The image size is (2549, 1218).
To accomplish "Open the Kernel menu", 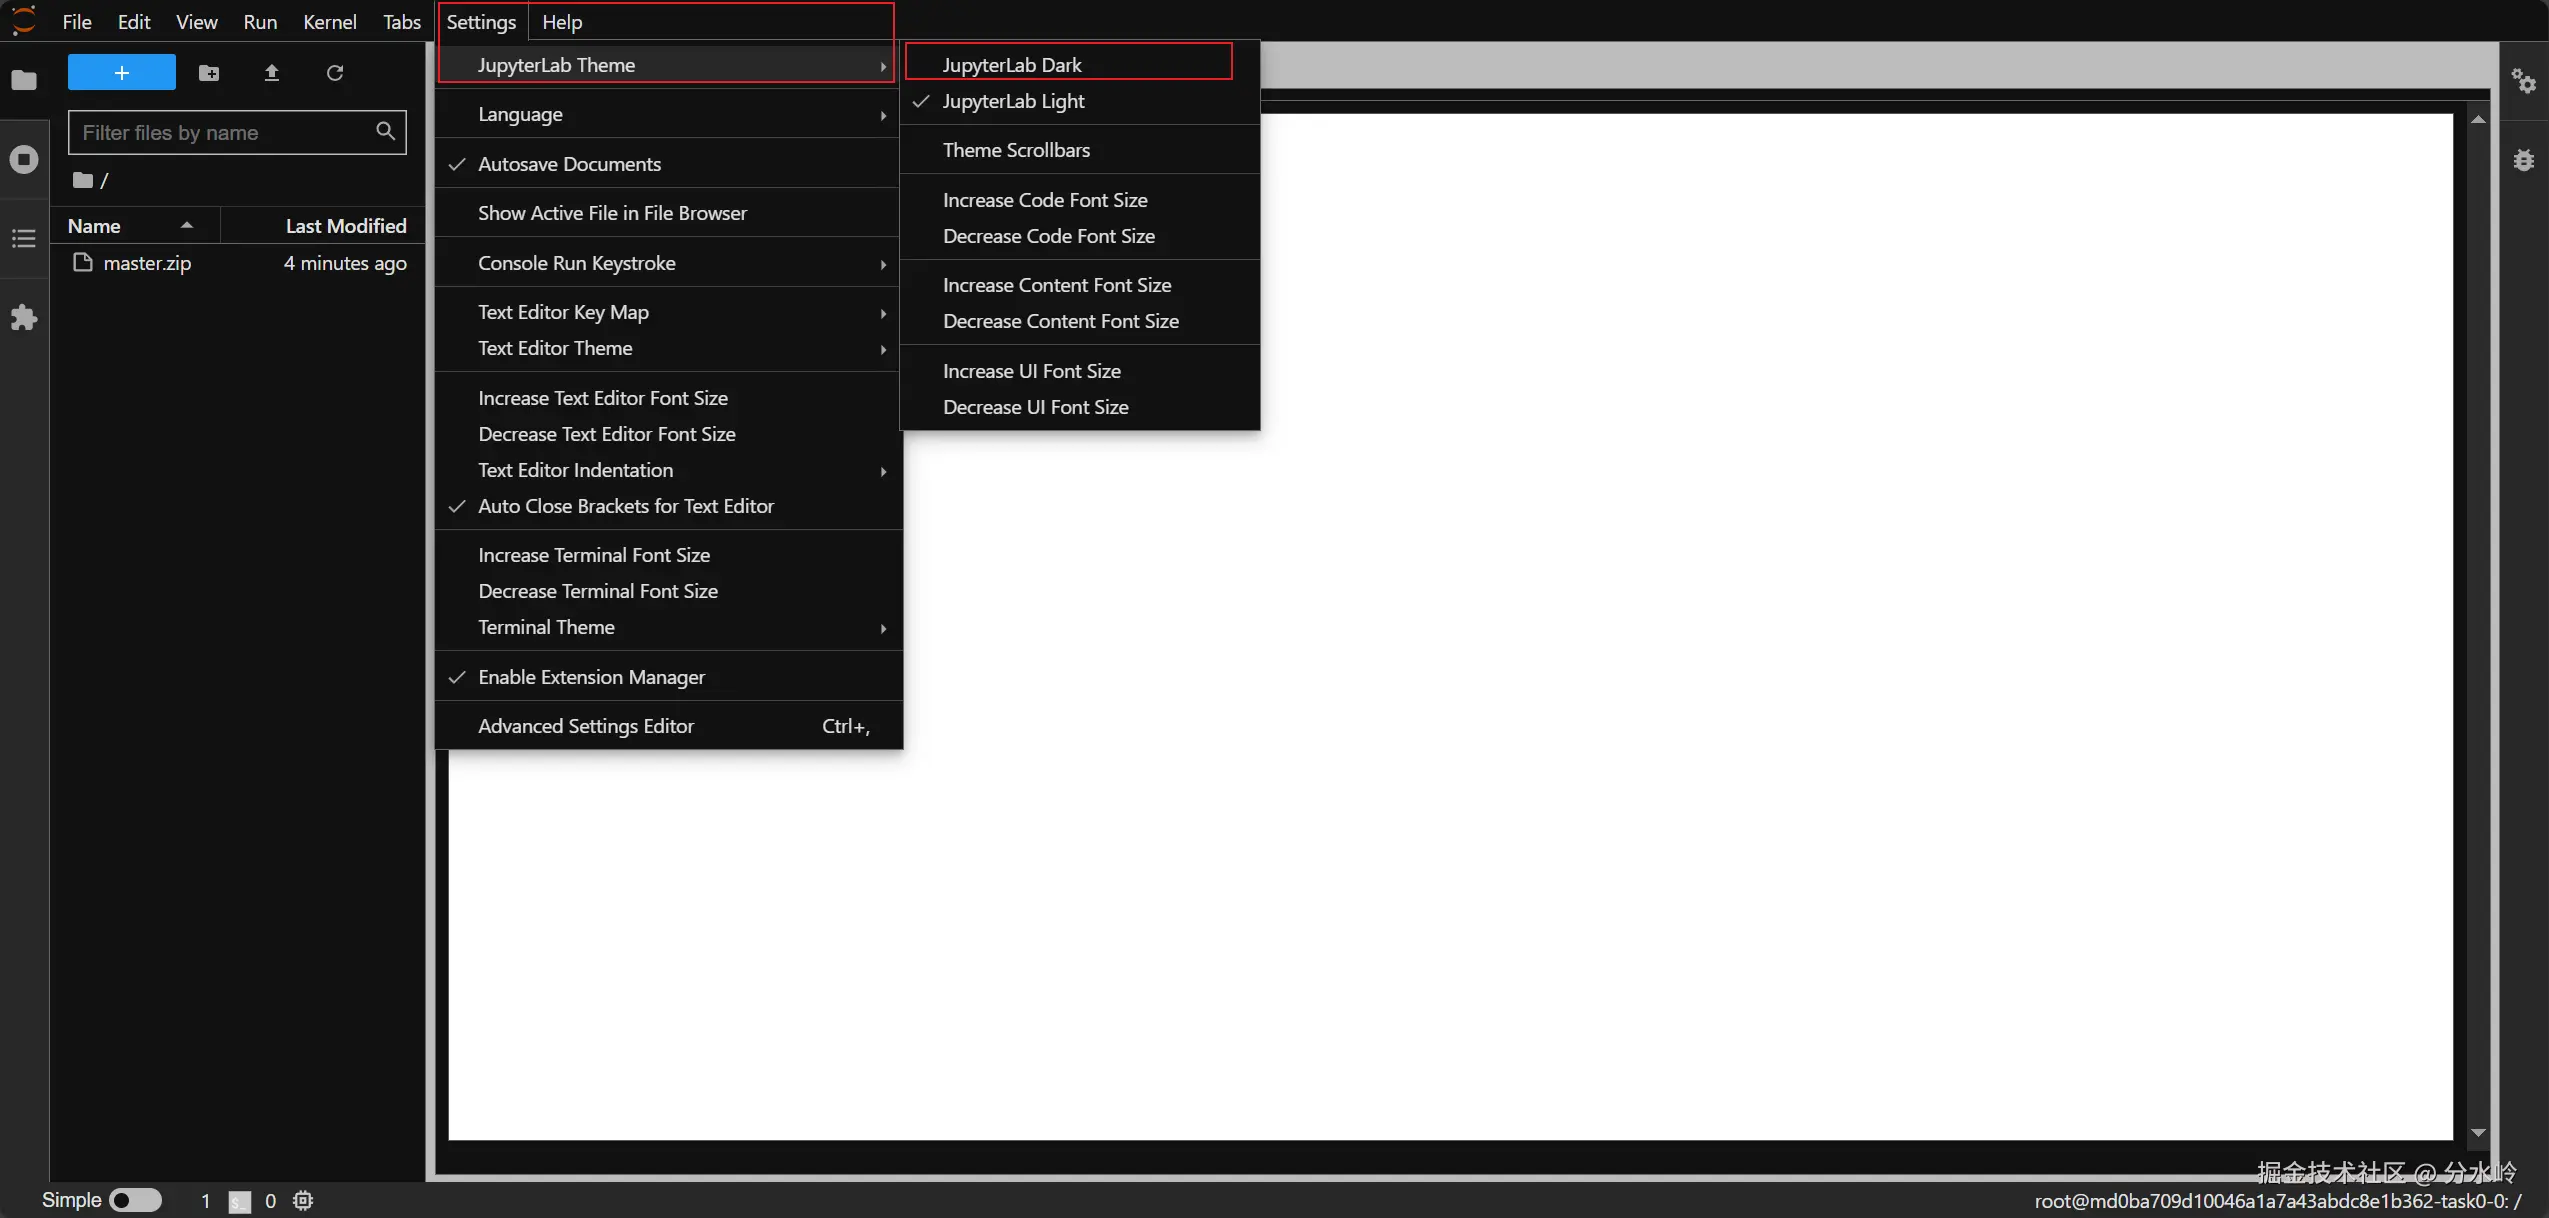I will tap(329, 22).
